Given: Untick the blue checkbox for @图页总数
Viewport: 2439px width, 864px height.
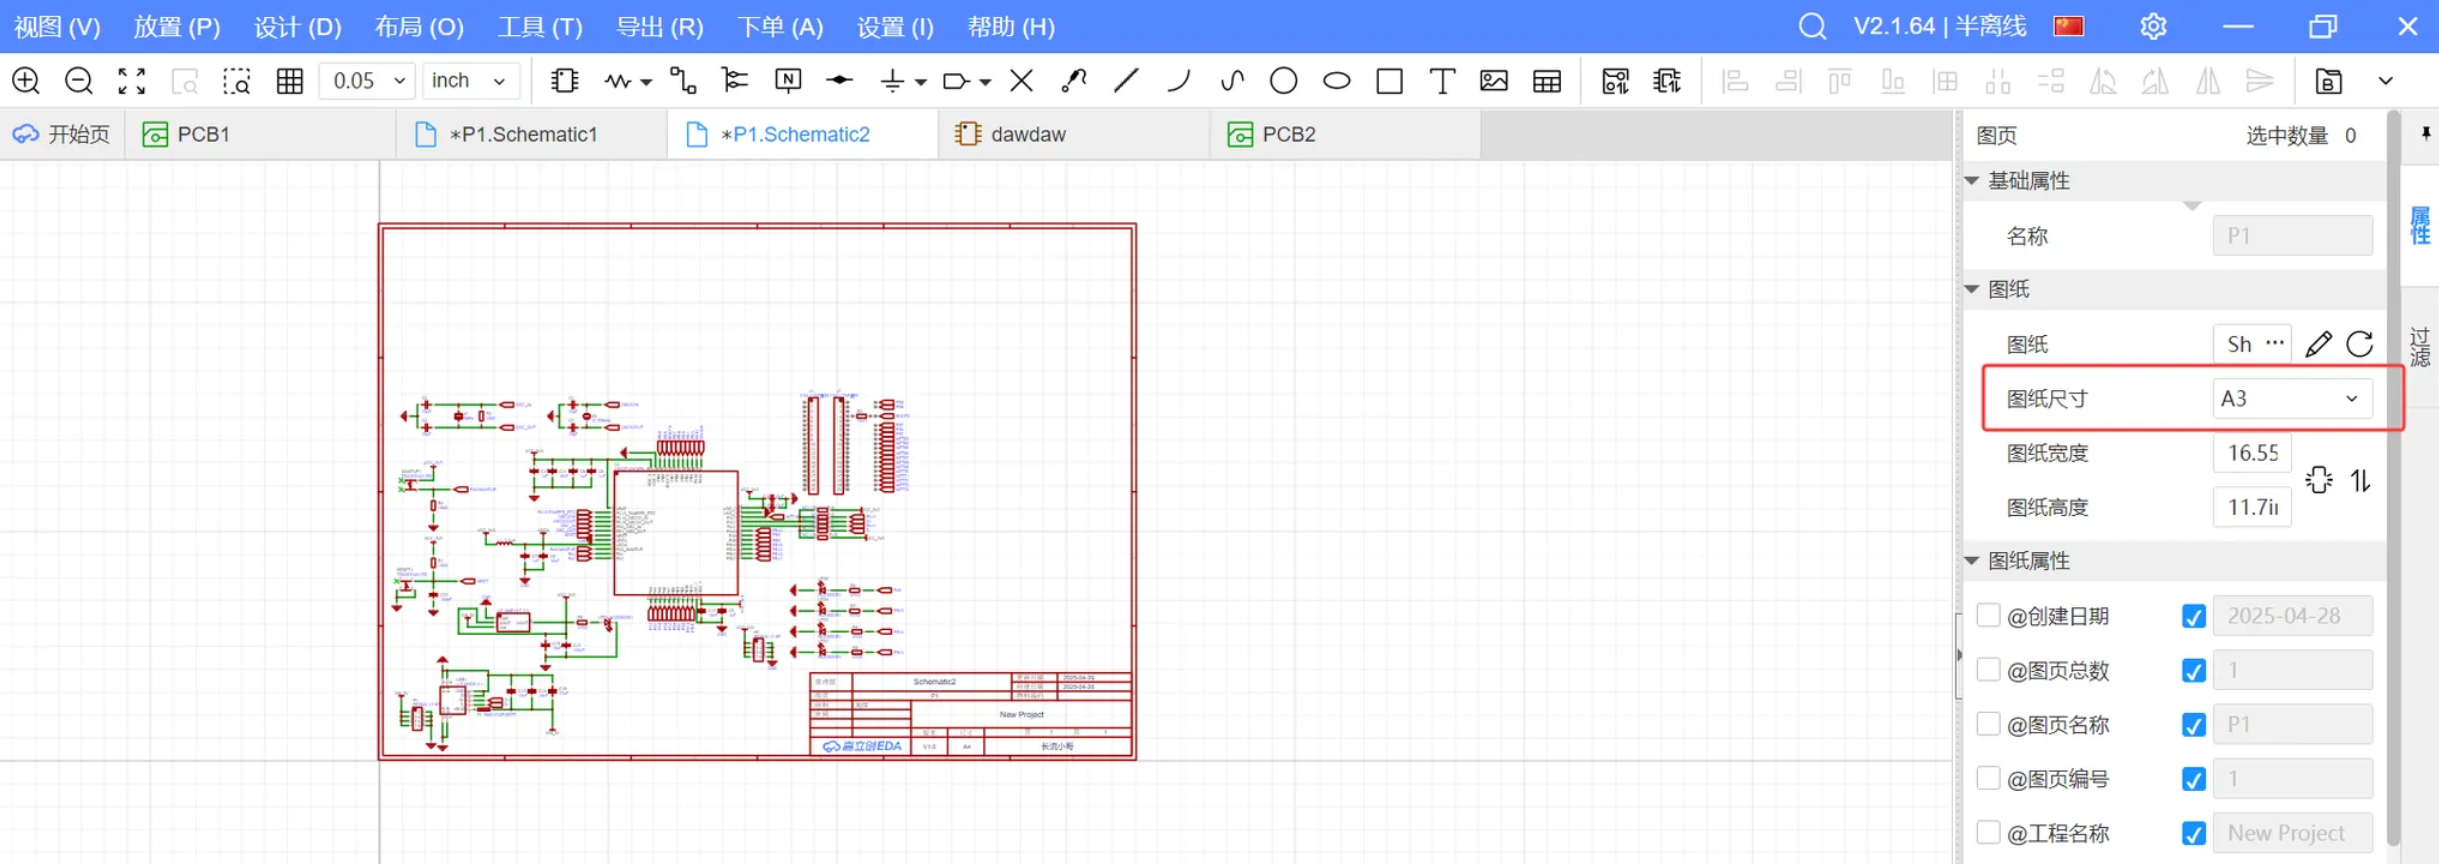Looking at the screenshot, I should [2193, 670].
